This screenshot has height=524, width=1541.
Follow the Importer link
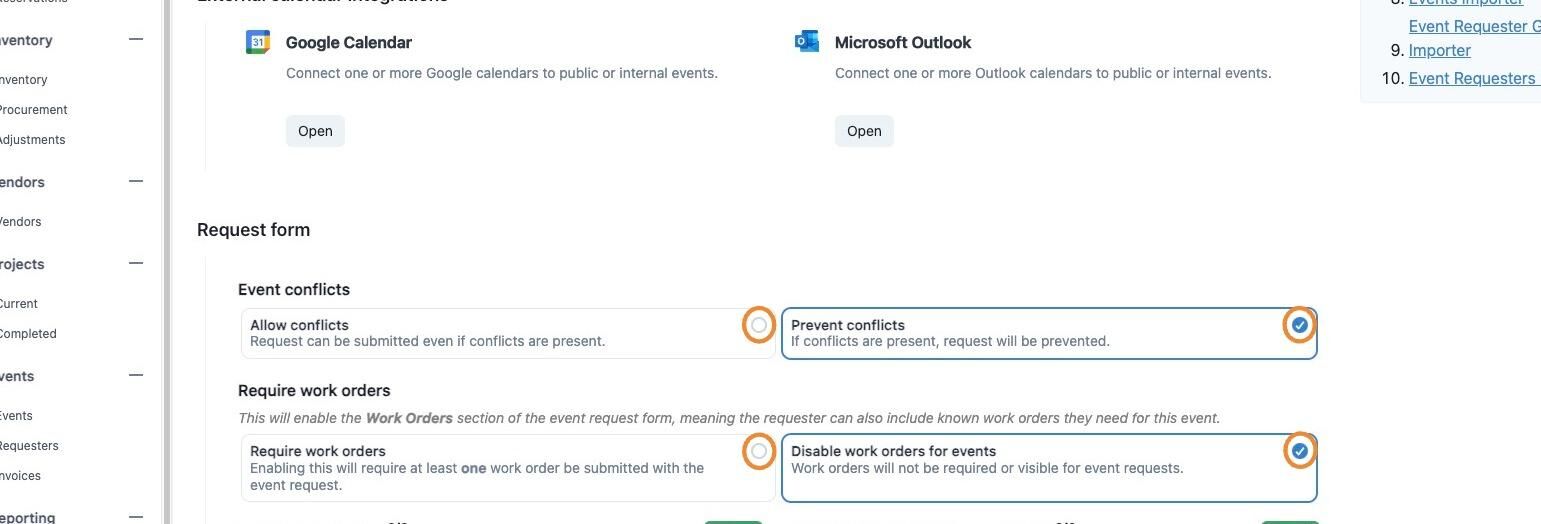1439,50
